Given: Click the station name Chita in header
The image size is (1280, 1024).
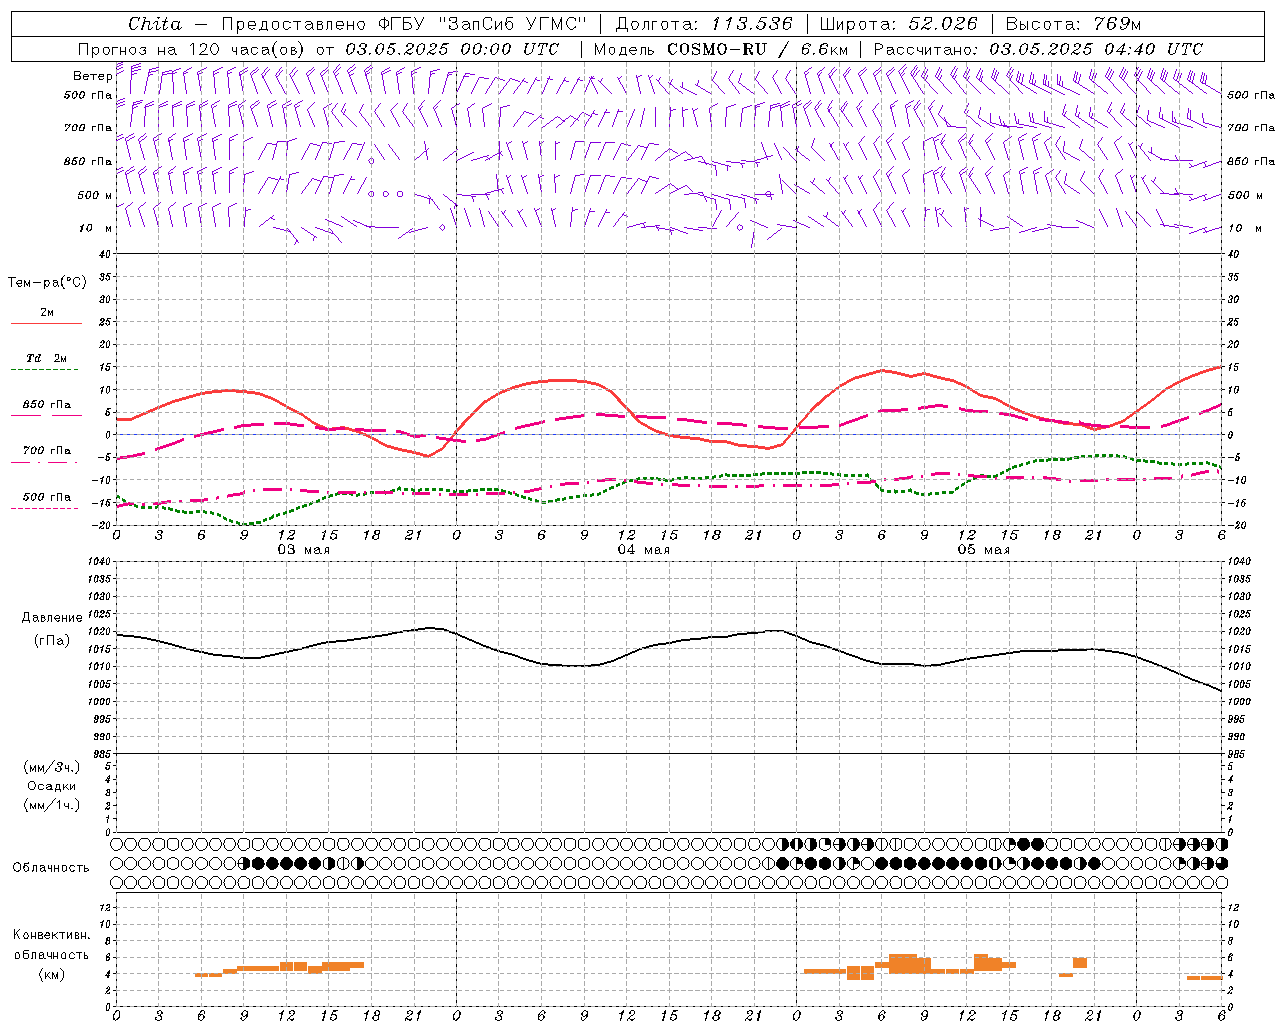Looking at the screenshot, I should [155, 24].
